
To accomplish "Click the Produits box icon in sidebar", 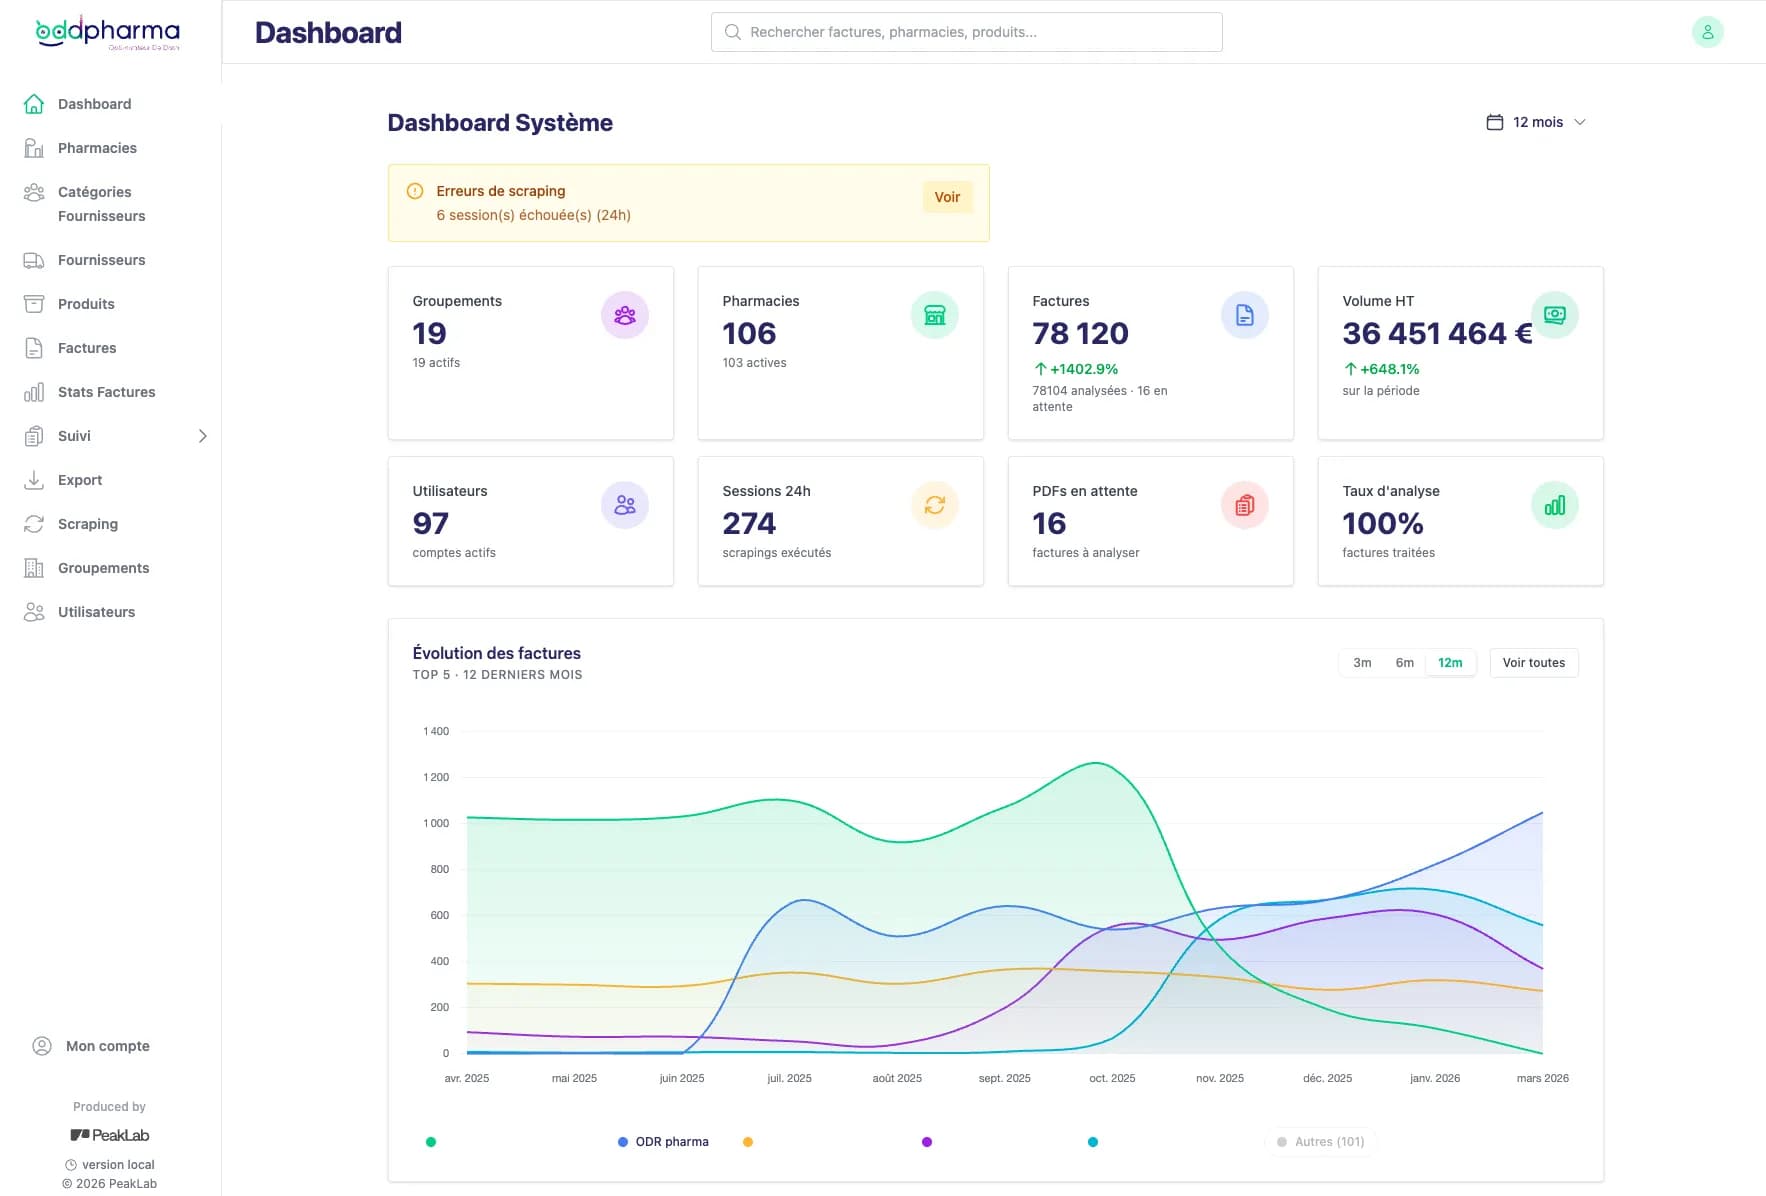I will pyautogui.click(x=34, y=304).
